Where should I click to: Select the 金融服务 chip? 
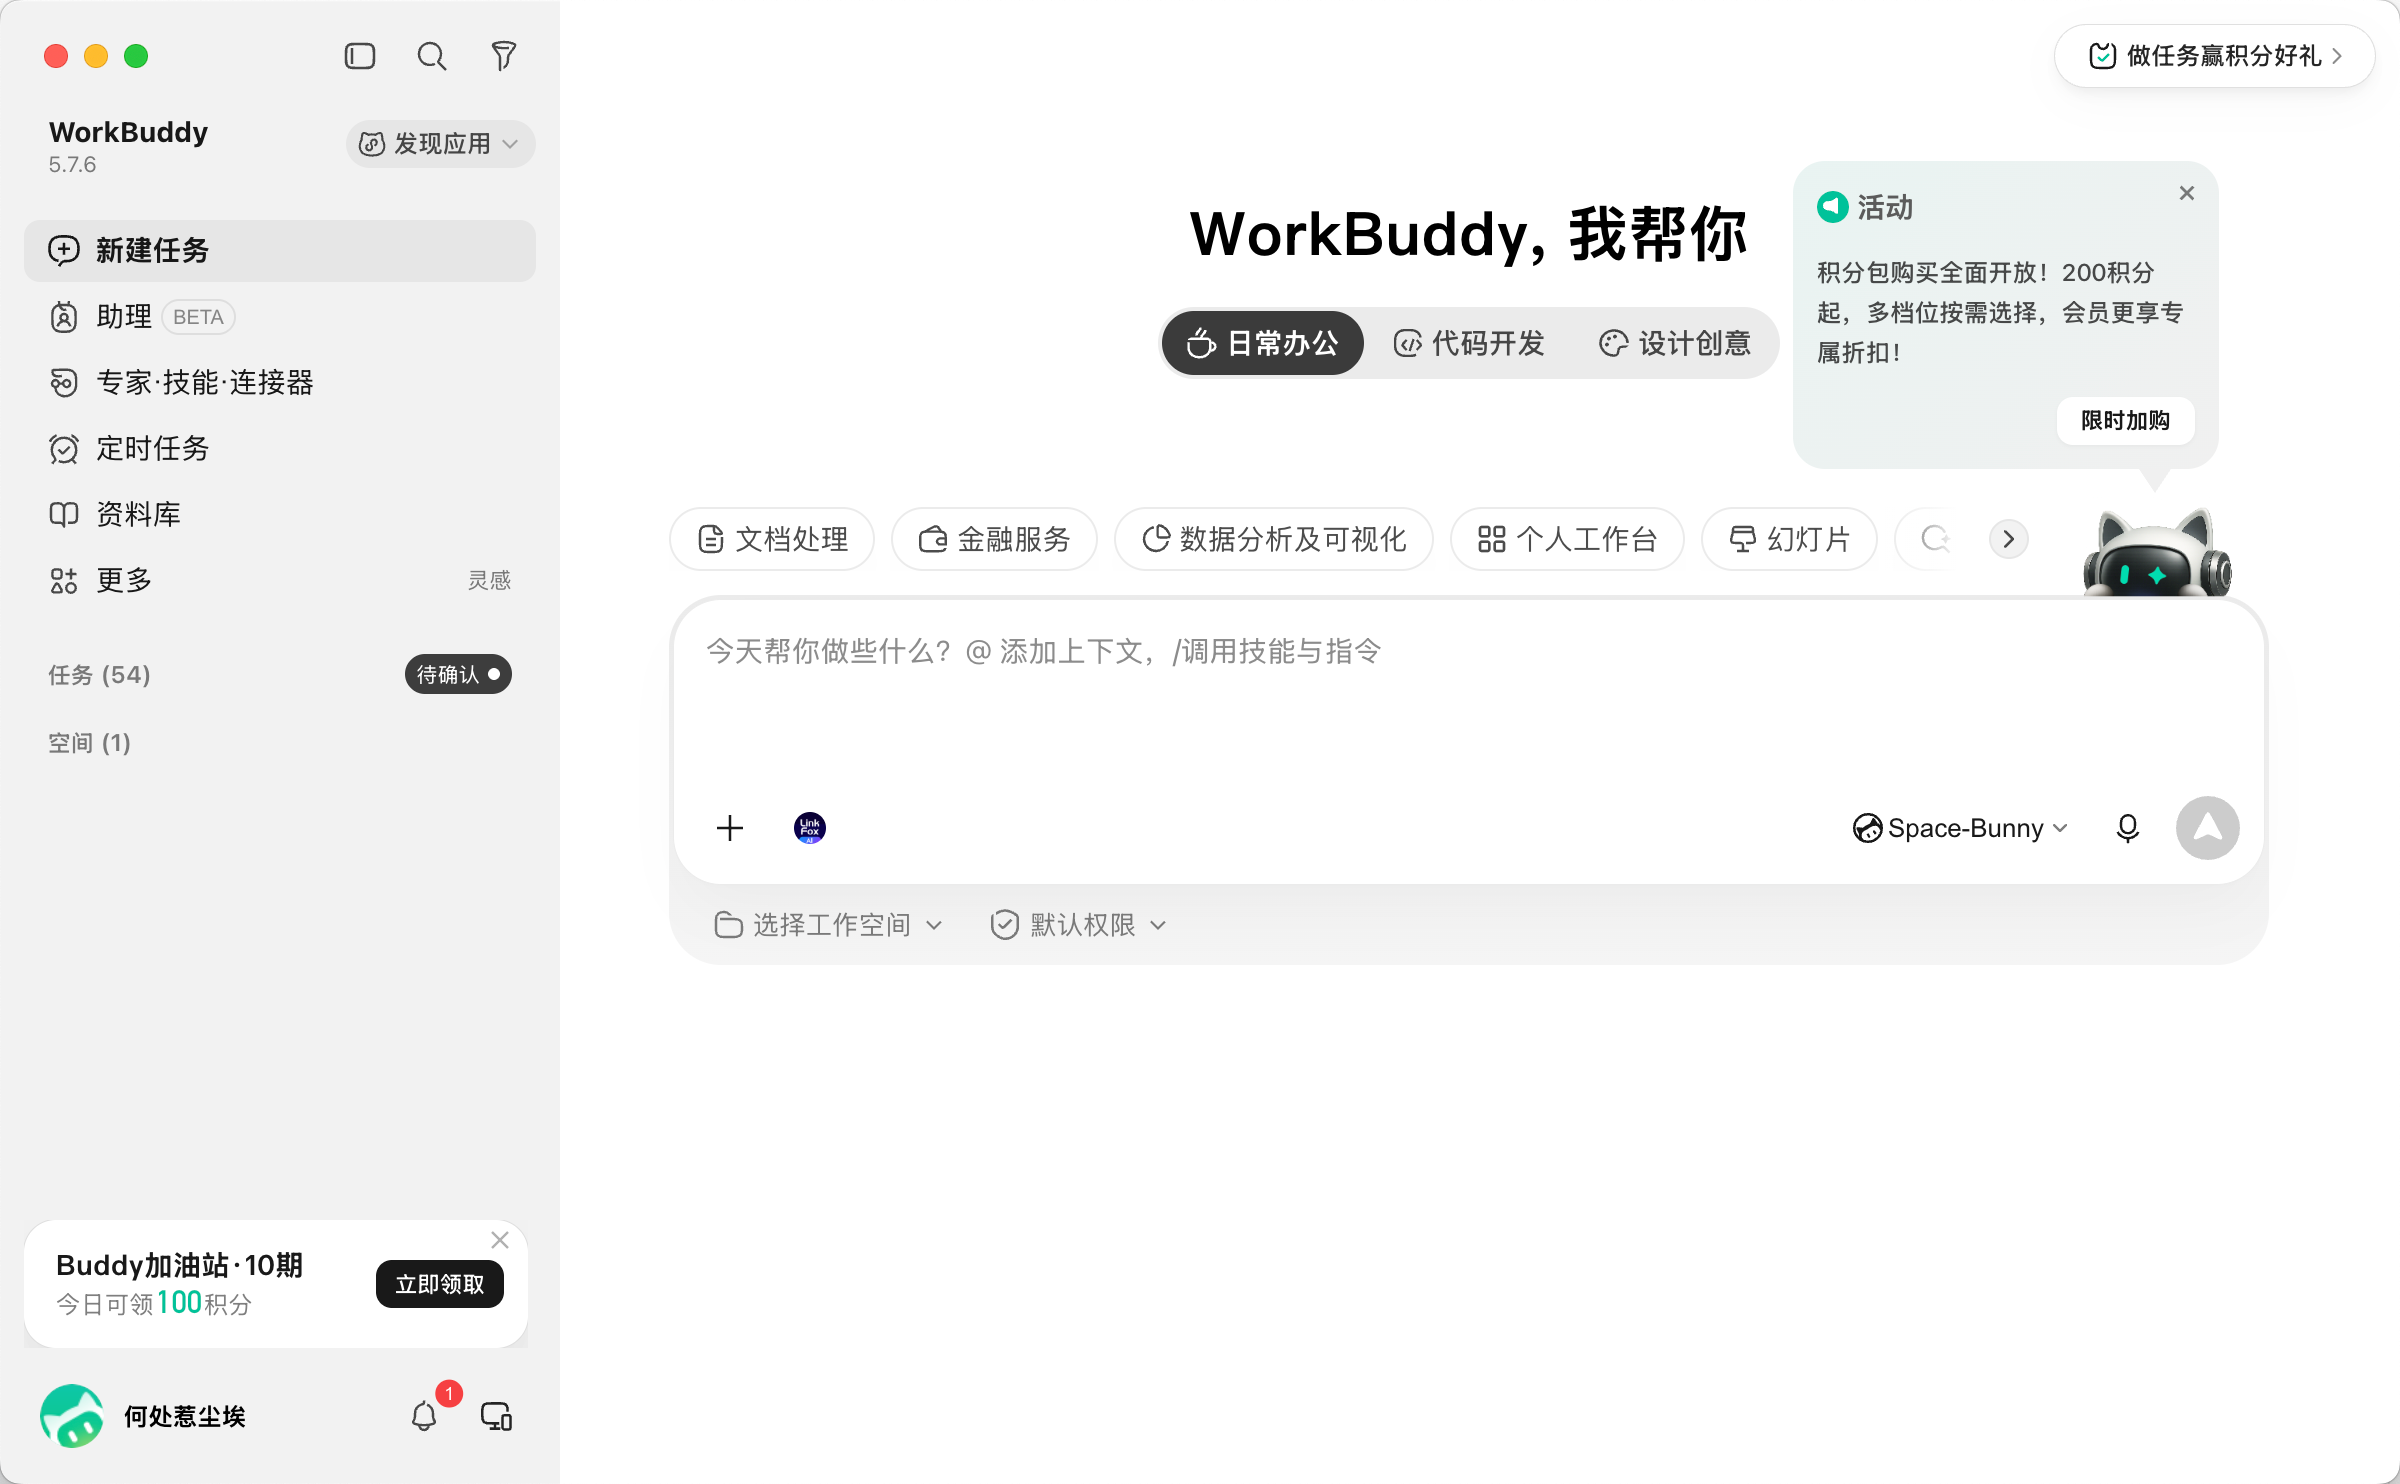[x=994, y=539]
